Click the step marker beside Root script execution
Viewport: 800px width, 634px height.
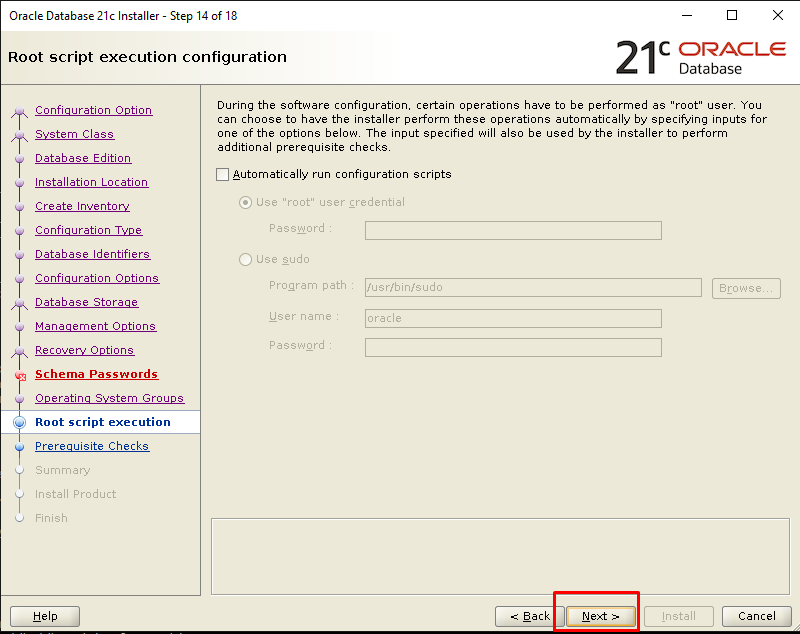click(x=19, y=422)
